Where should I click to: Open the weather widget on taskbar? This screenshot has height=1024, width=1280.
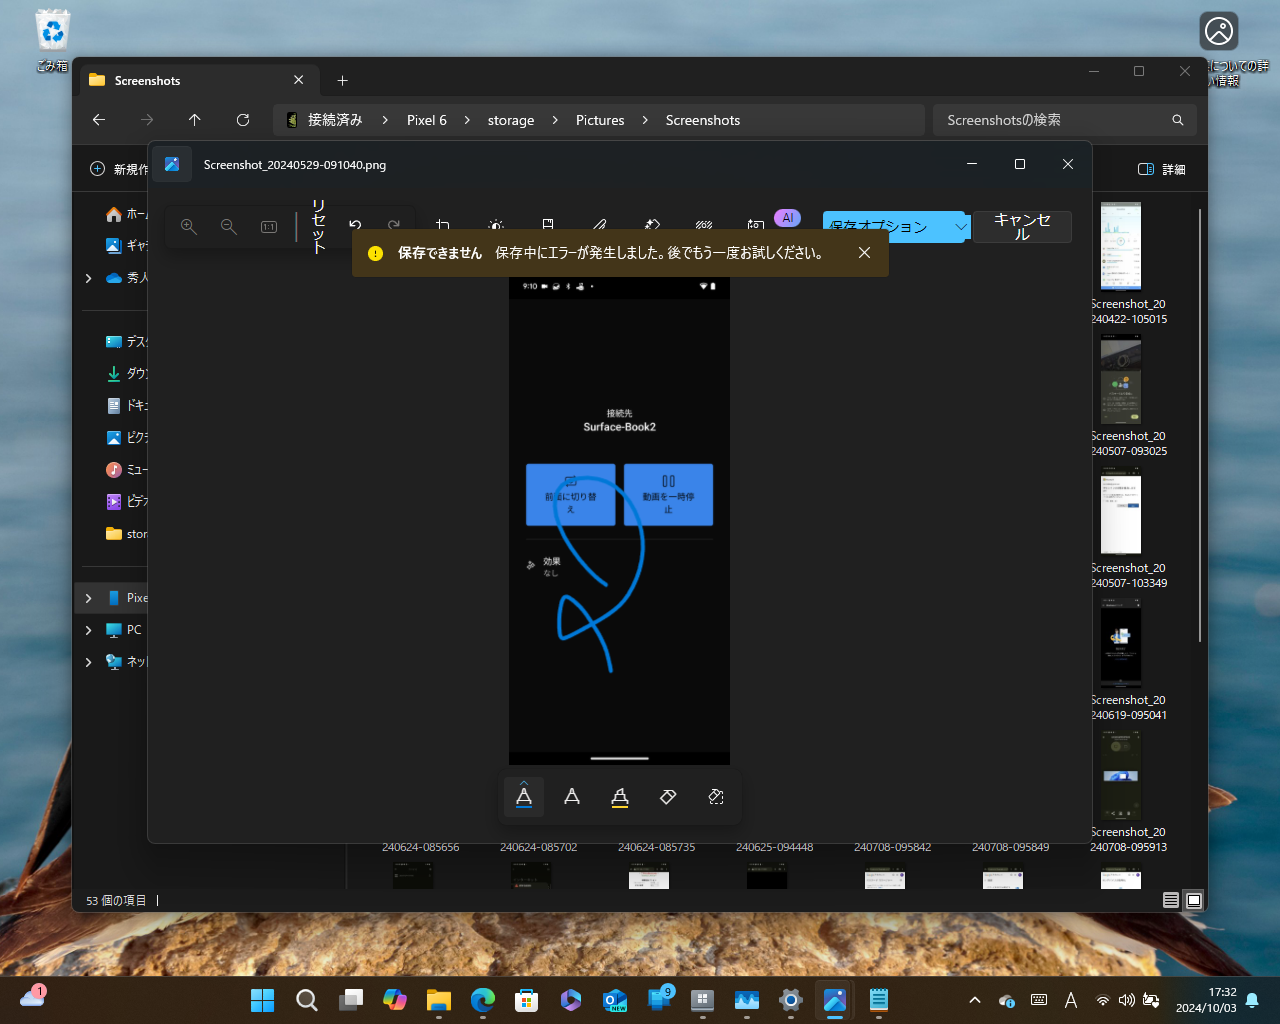point(33,997)
